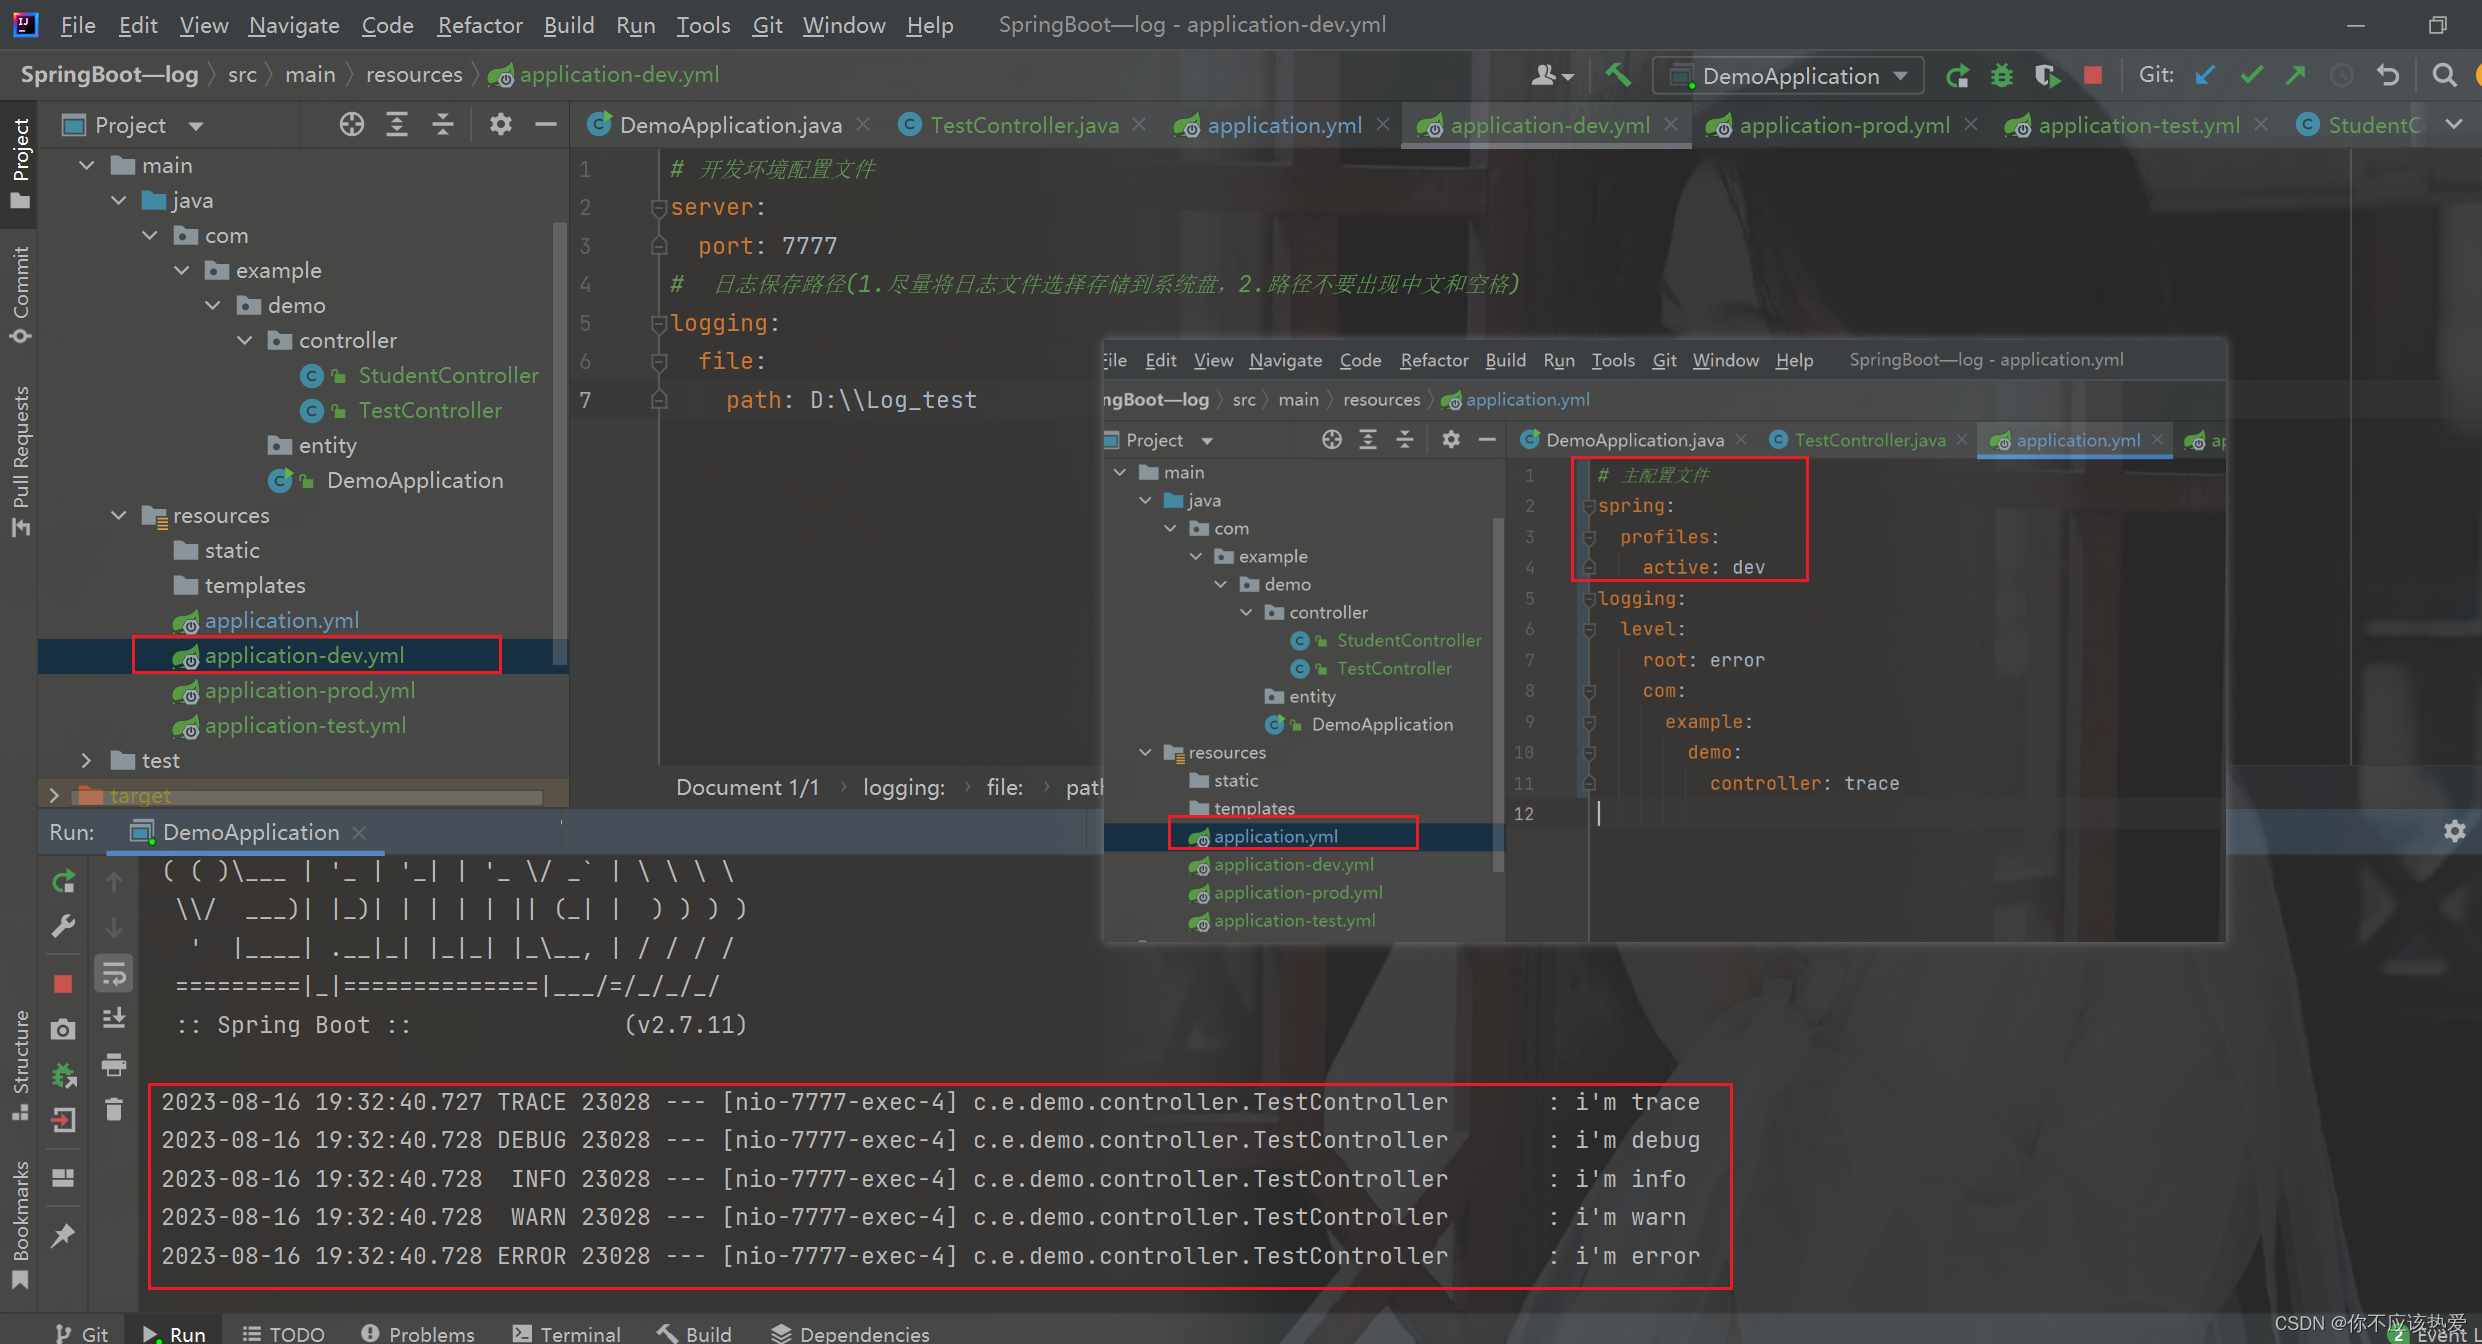
Task: Toggle soft-wrap in the Run console
Action: point(114,973)
